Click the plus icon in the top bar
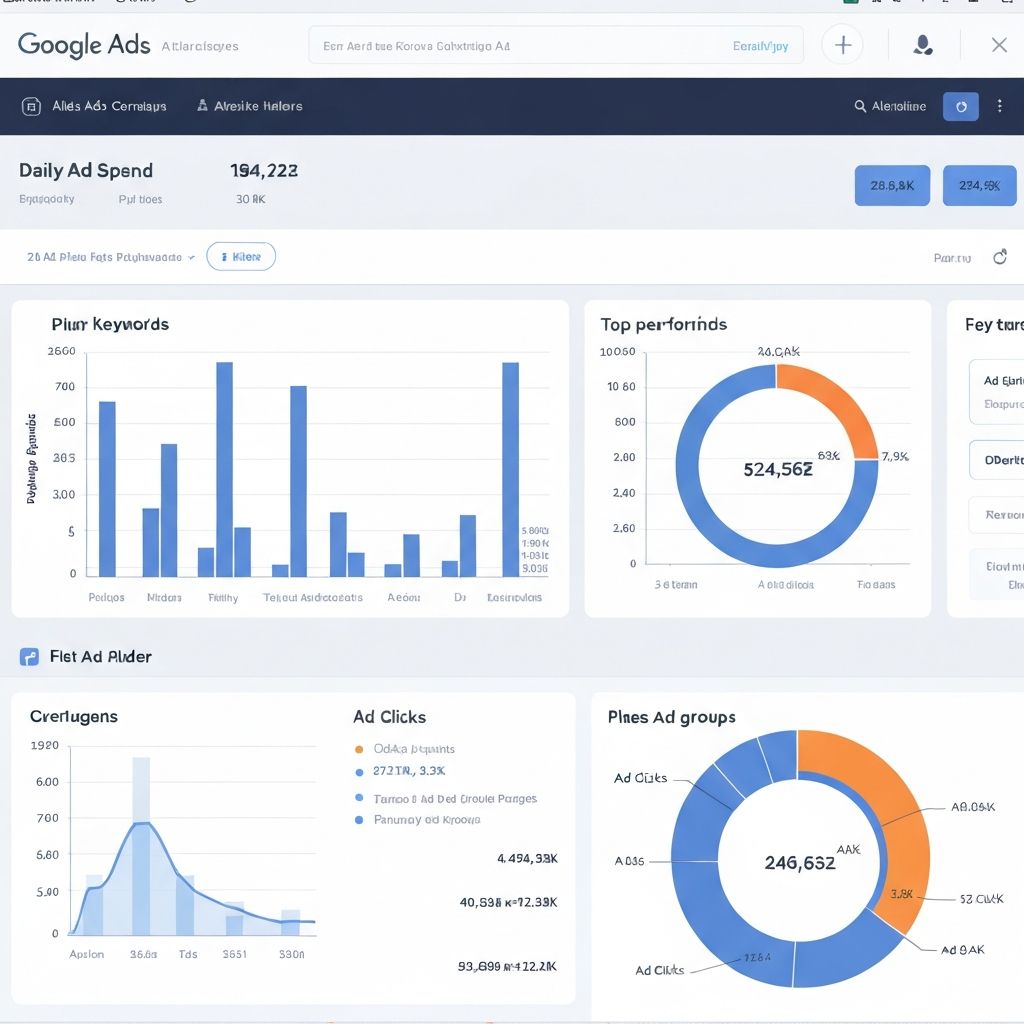Screen dimensions: 1024x1024 pos(842,45)
